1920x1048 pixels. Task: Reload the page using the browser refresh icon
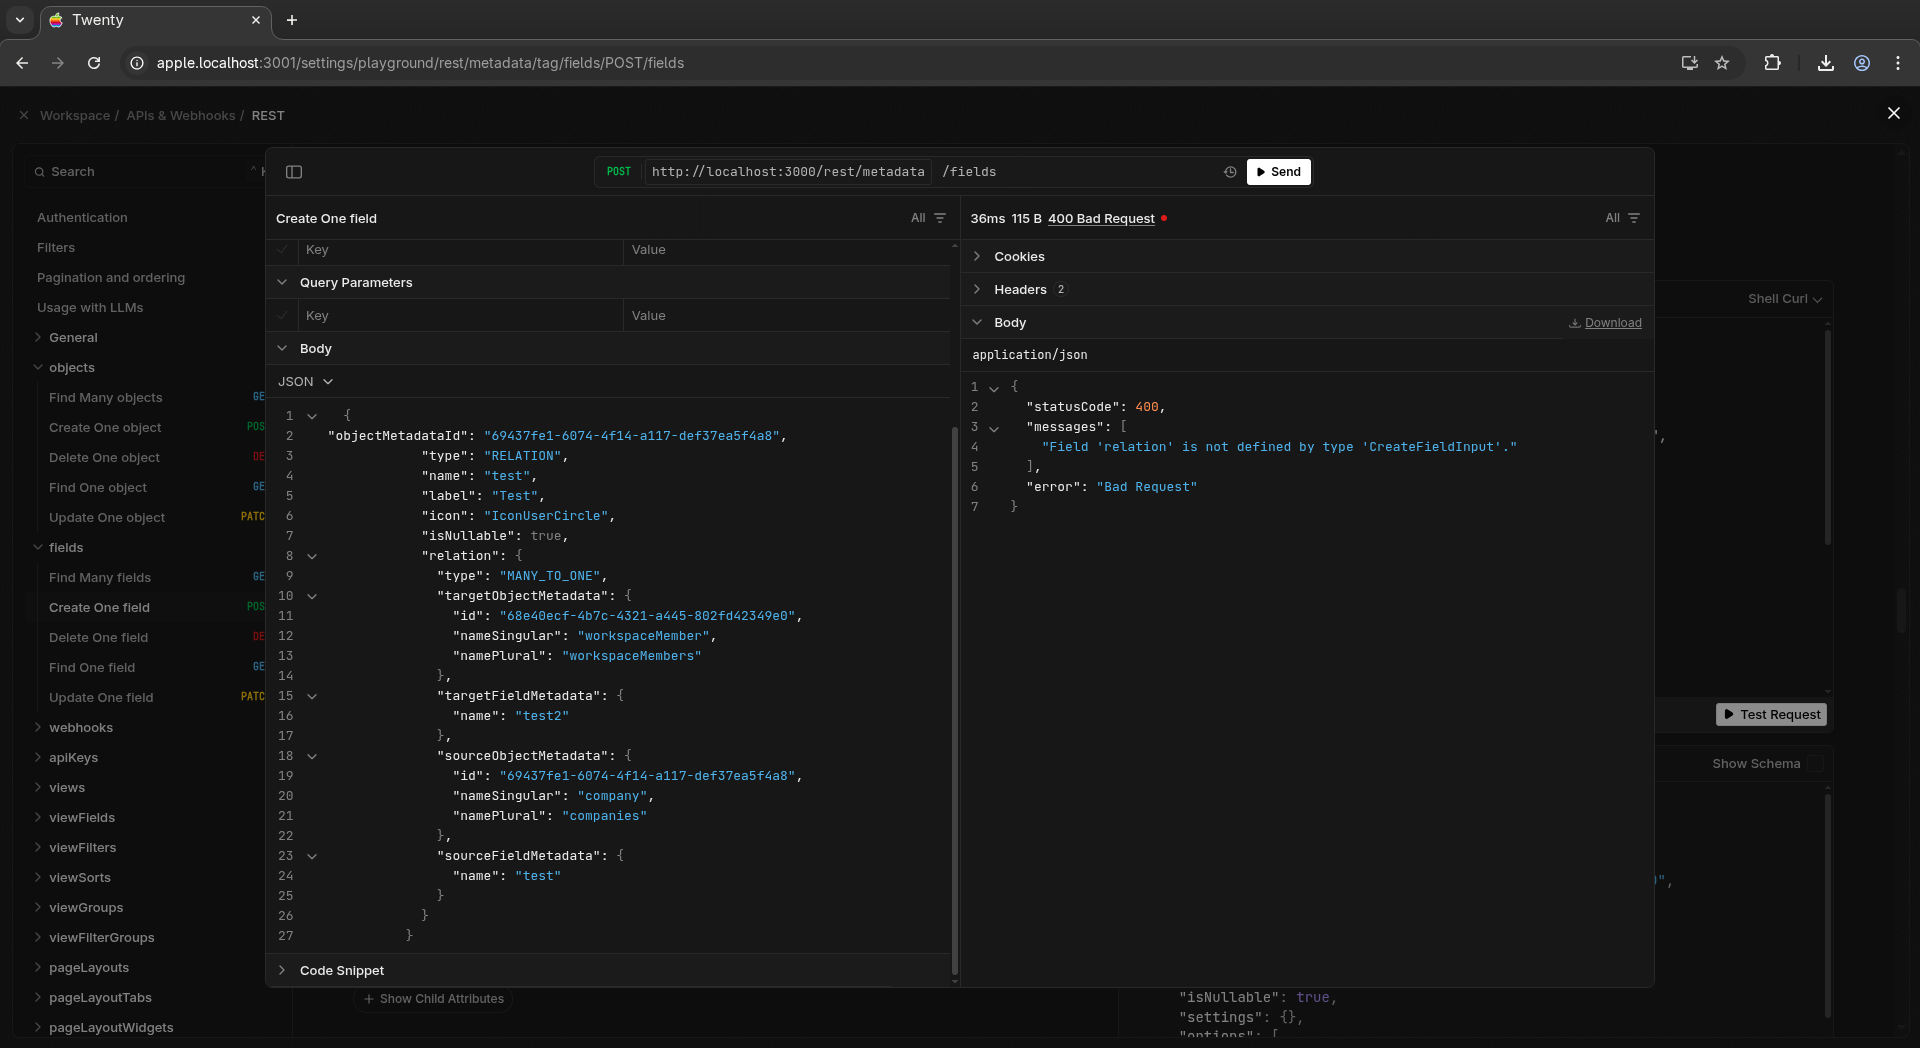[x=94, y=63]
